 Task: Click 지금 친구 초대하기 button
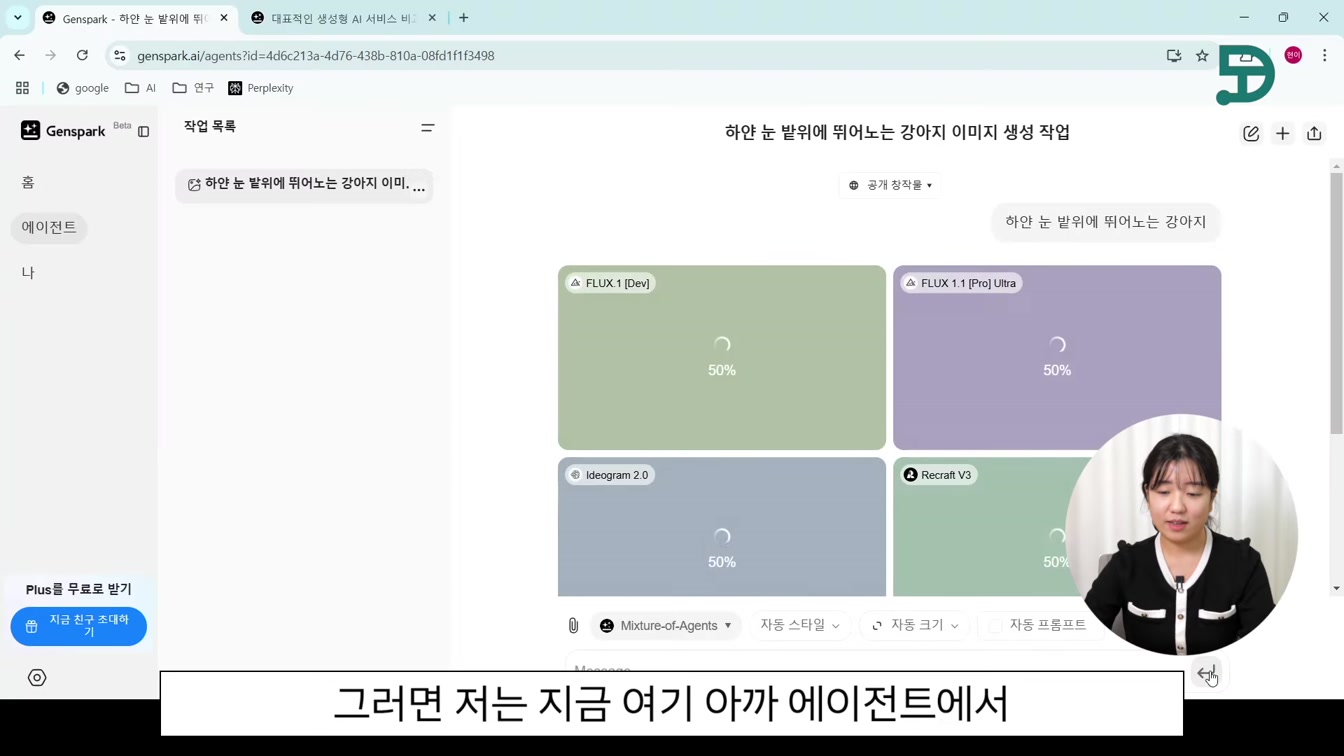(x=78, y=626)
